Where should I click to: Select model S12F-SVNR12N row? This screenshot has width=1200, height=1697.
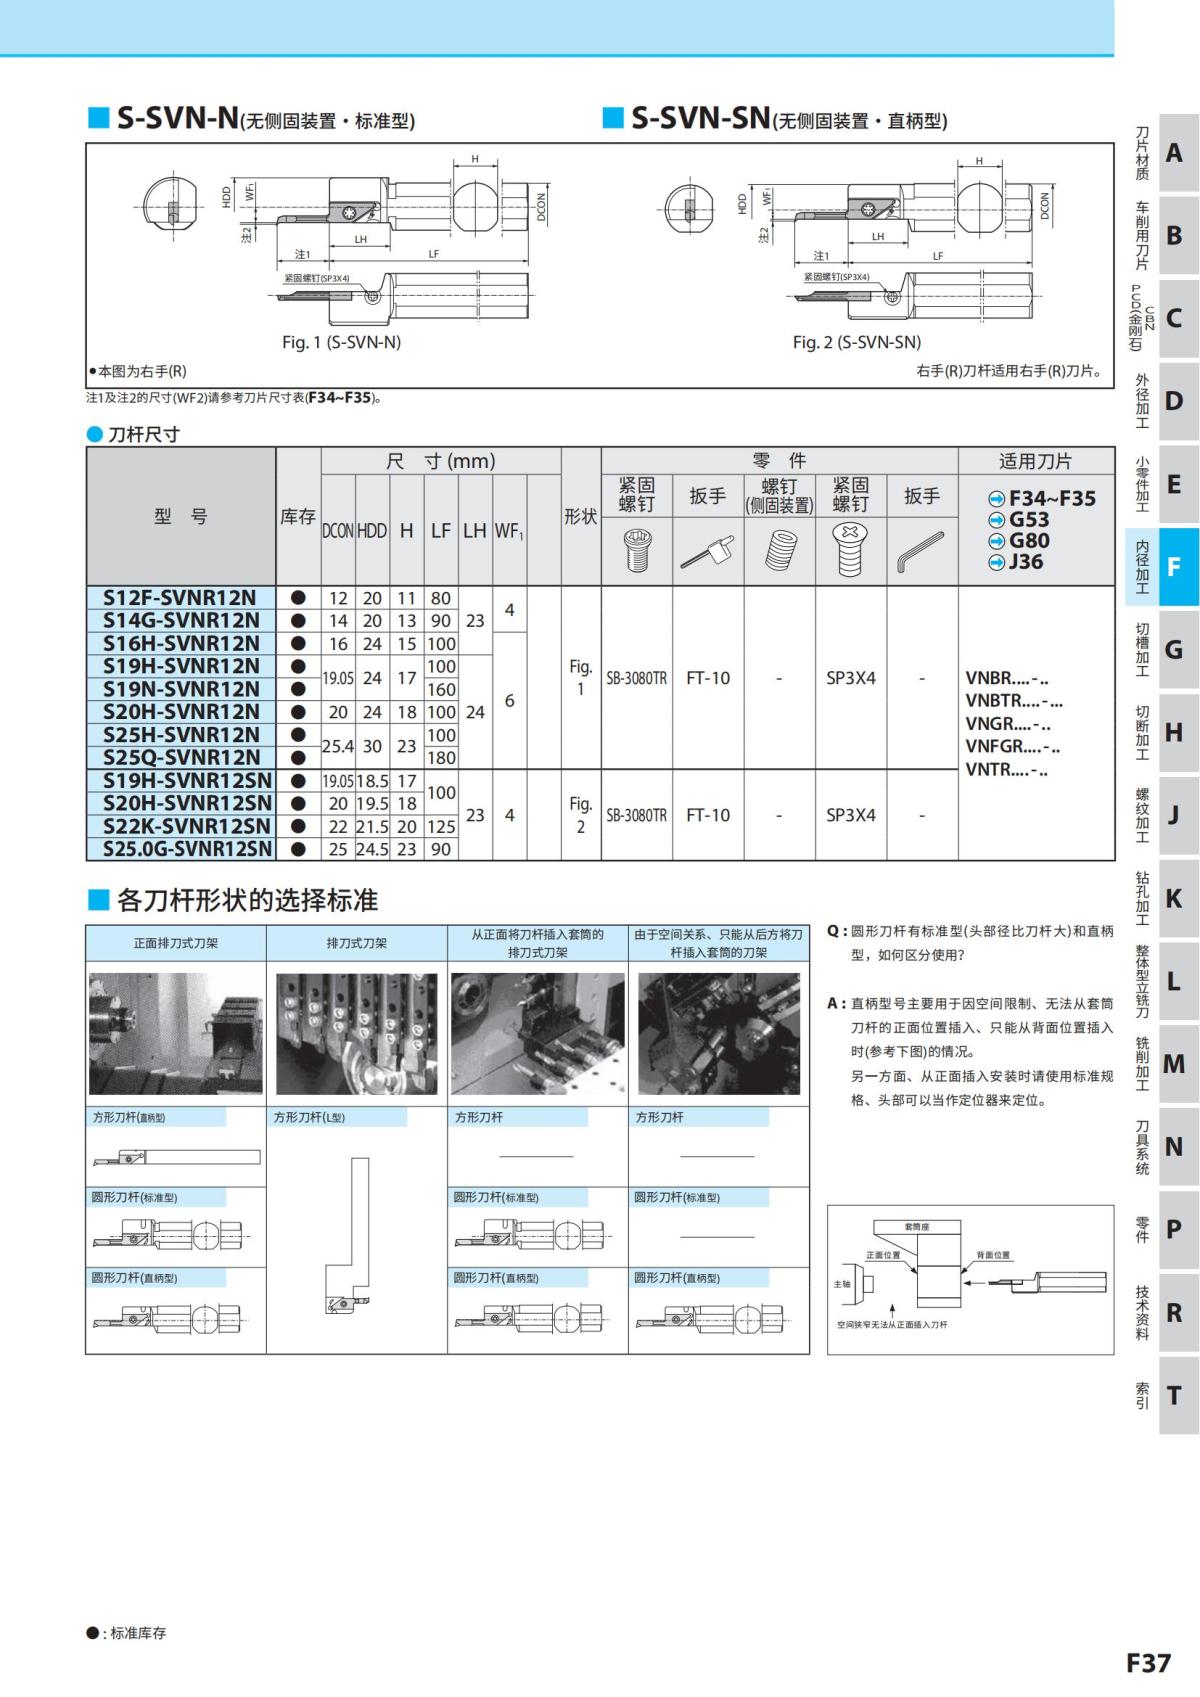click(x=181, y=598)
